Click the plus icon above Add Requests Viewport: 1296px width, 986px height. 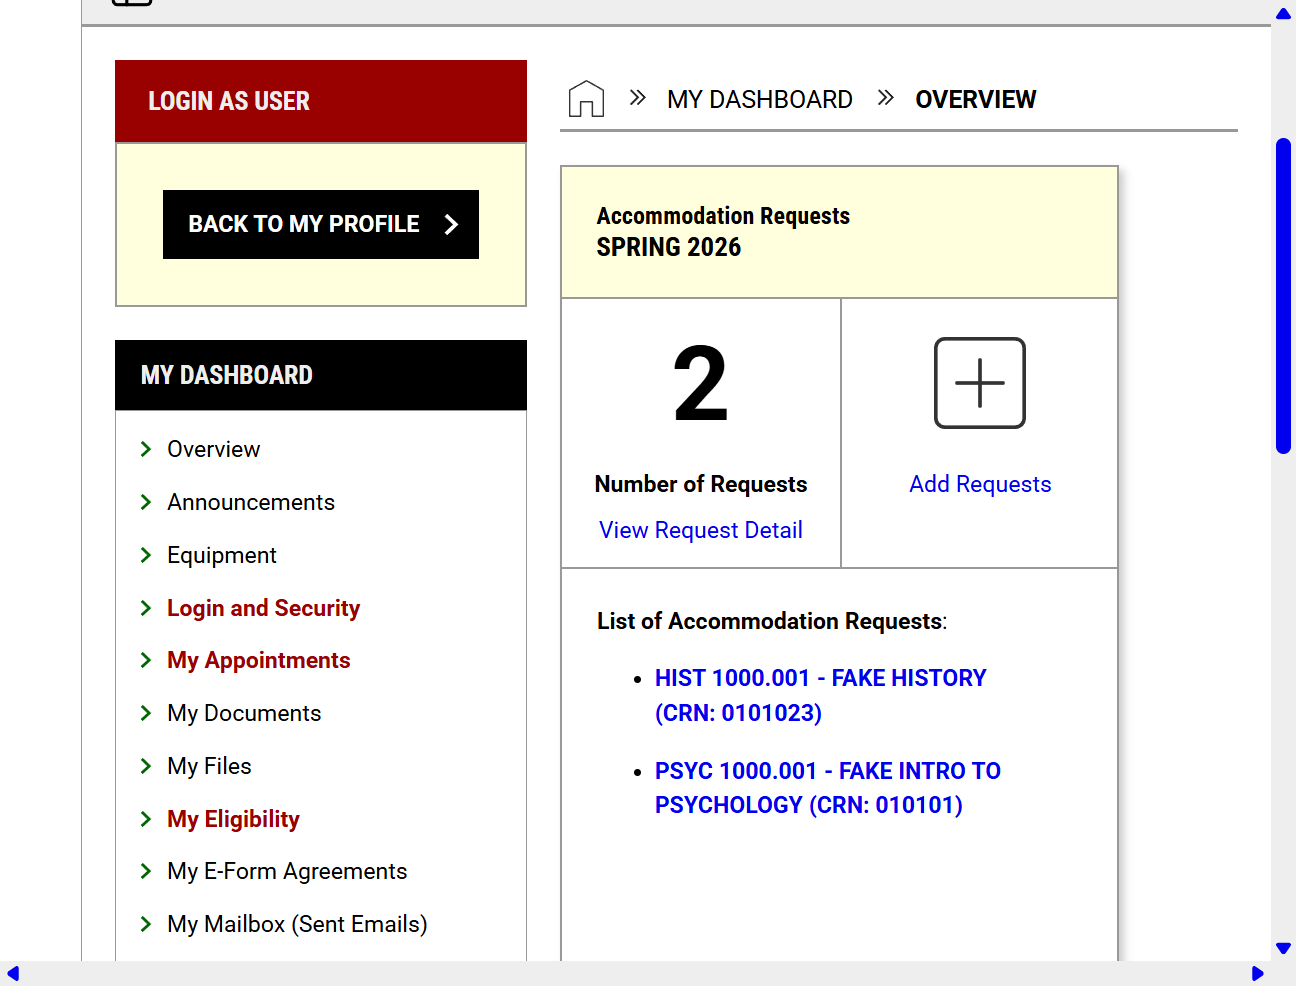(980, 383)
